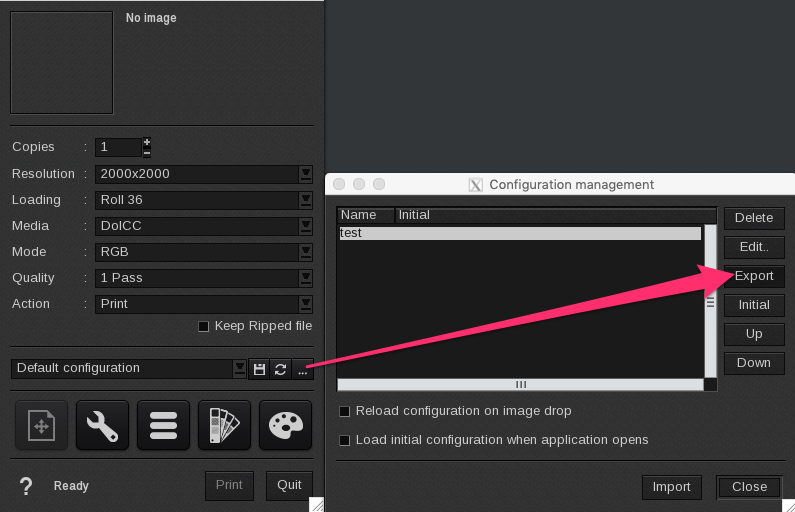Open the wrench settings tool

pyautogui.click(x=102, y=426)
